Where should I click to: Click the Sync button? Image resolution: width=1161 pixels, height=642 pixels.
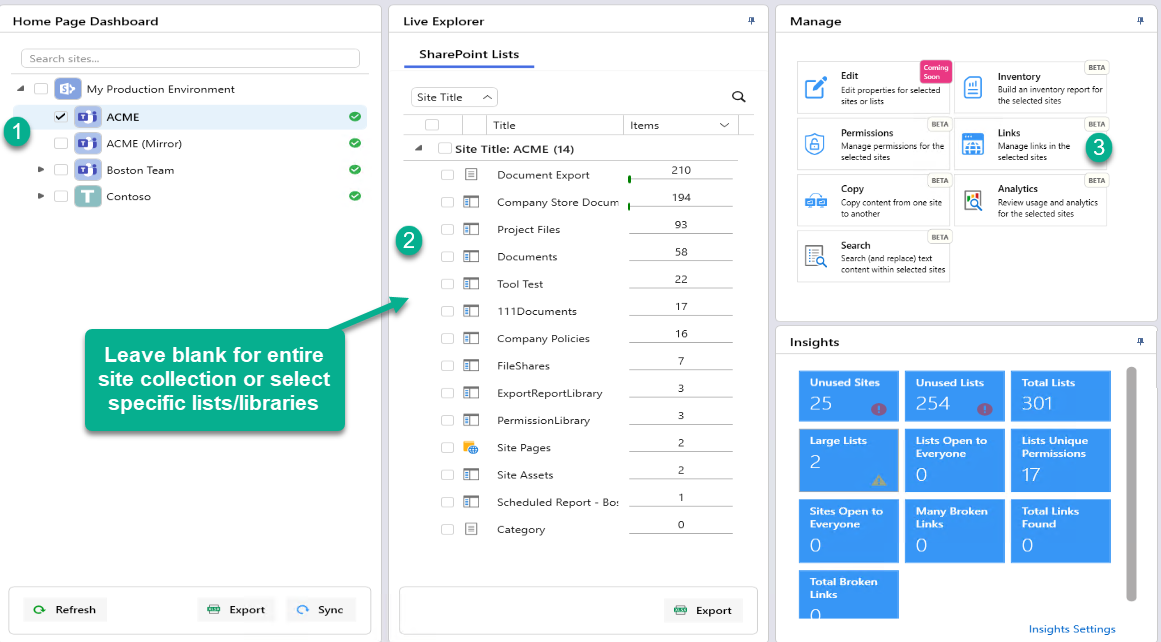[x=321, y=609]
